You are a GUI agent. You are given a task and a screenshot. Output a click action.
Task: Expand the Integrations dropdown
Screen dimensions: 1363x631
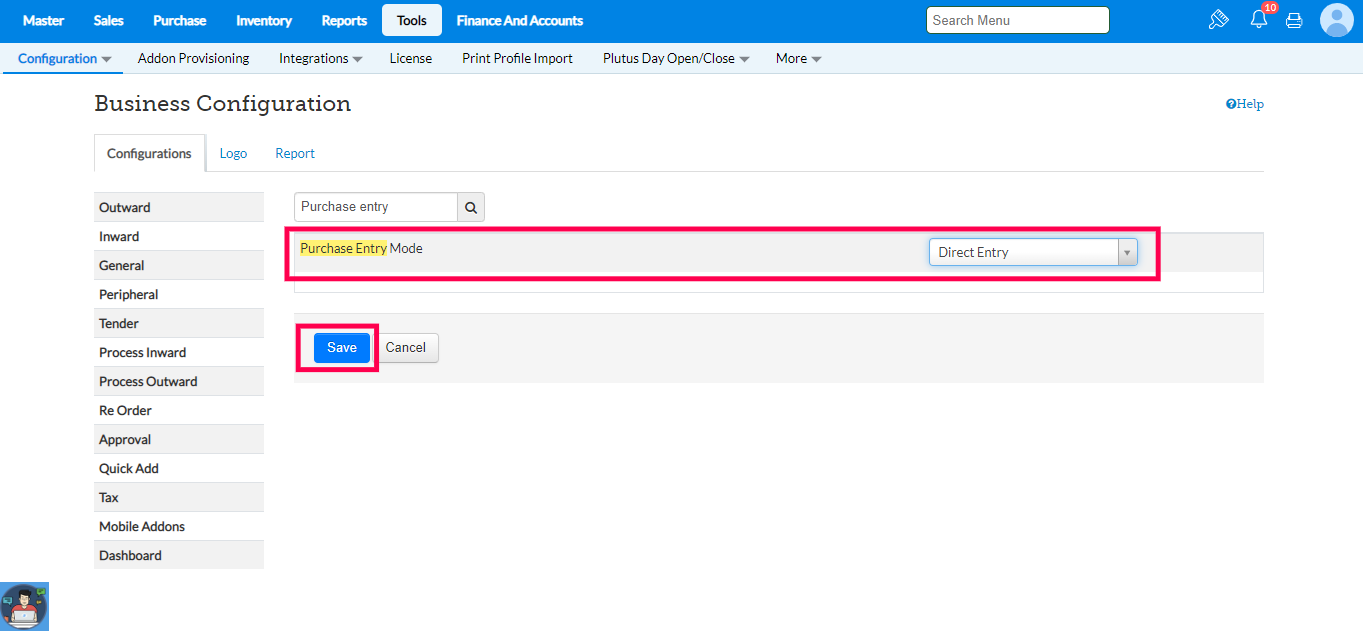[x=320, y=58]
